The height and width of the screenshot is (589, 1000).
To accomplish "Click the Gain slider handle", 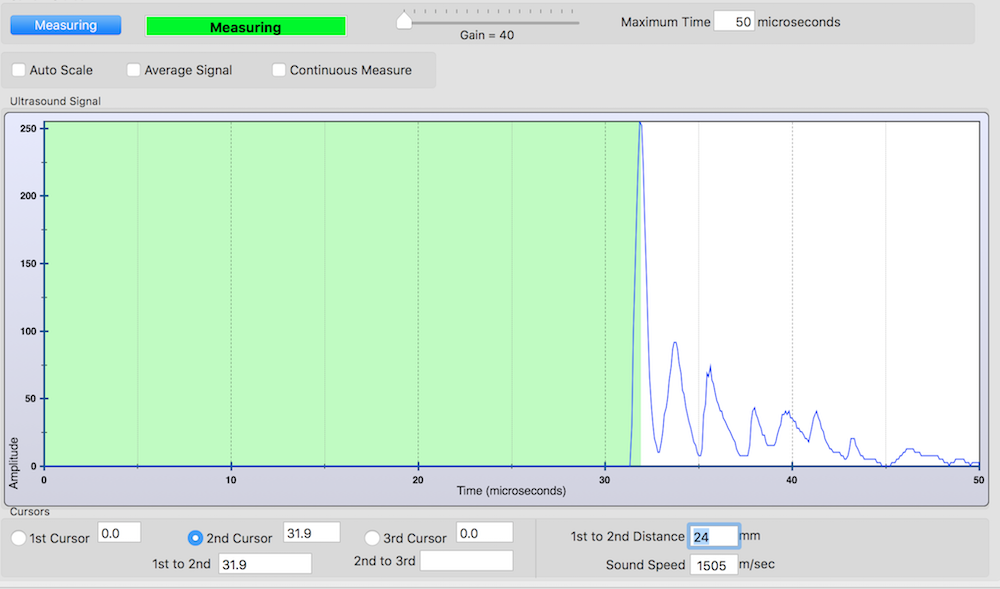I will [404, 20].
